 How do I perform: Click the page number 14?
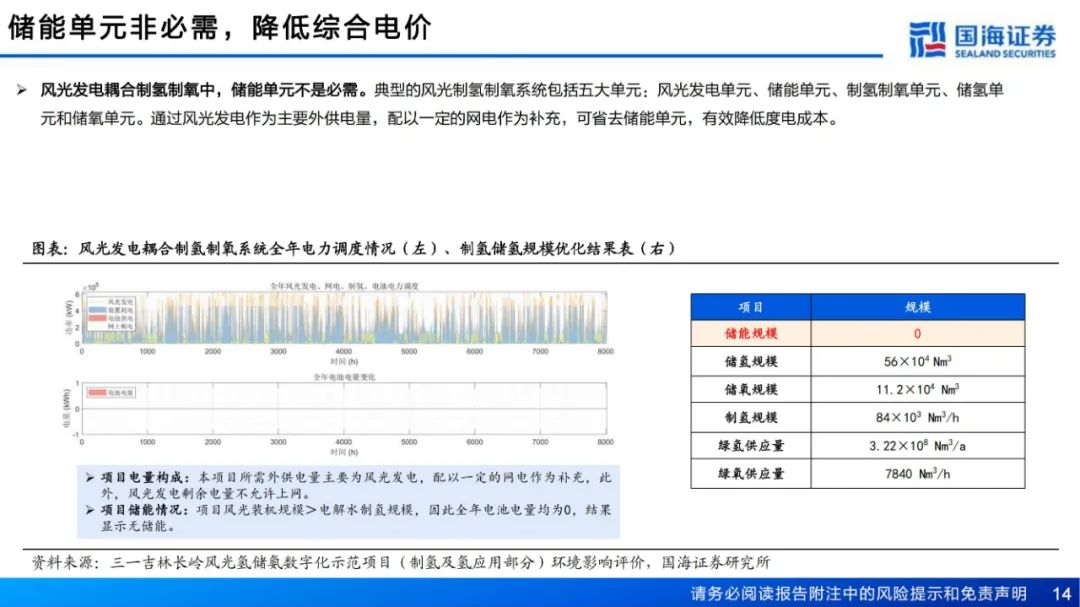(x=1061, y=593)
